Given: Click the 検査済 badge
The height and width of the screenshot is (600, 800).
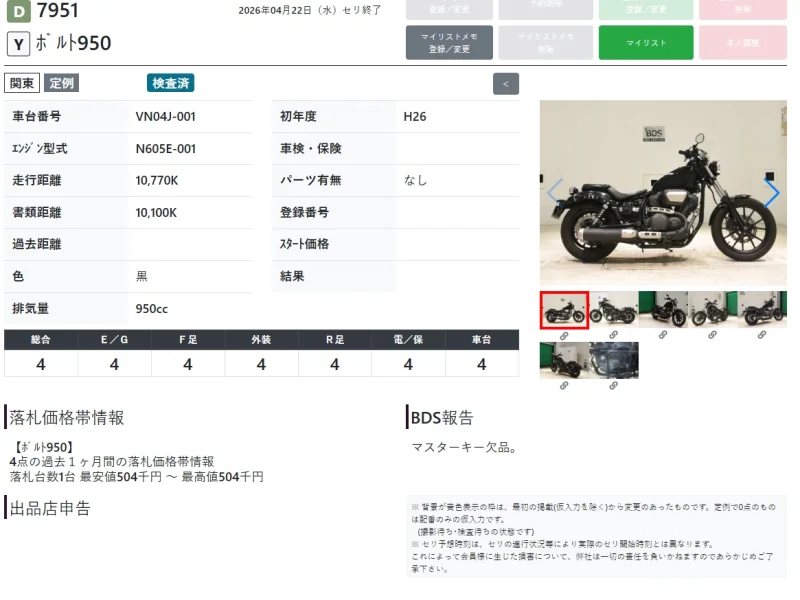Looking at the screenshot, I should (x=170, y=83).
